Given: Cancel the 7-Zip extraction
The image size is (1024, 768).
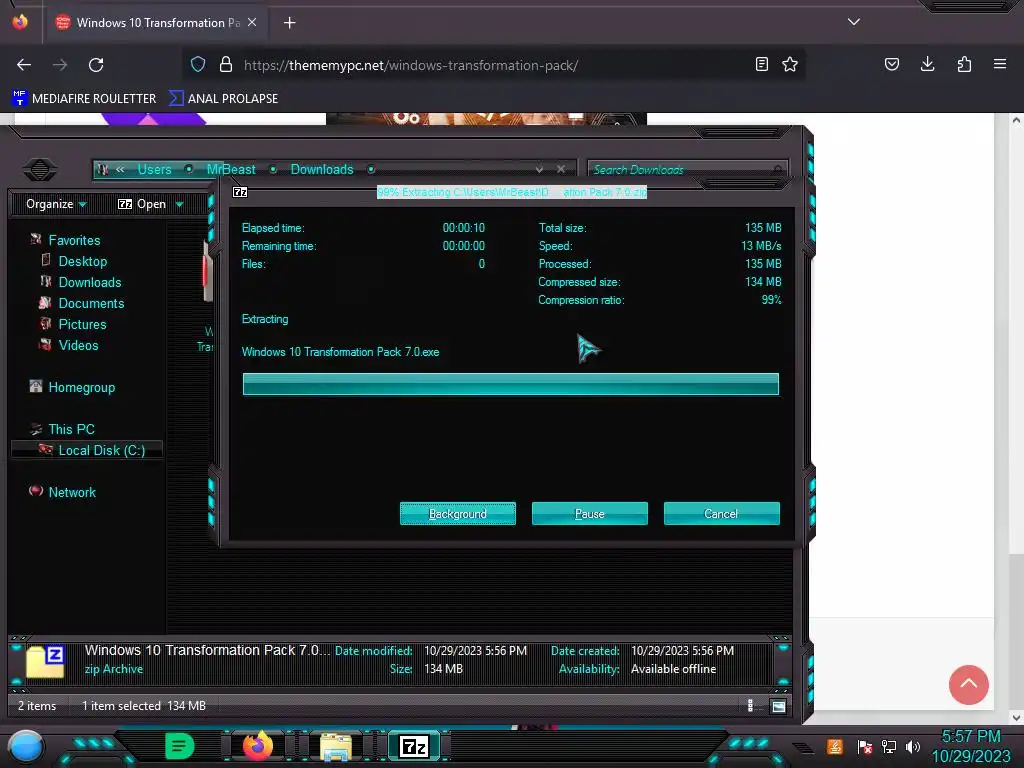Looking at the screenshot, I should (721, 513).
